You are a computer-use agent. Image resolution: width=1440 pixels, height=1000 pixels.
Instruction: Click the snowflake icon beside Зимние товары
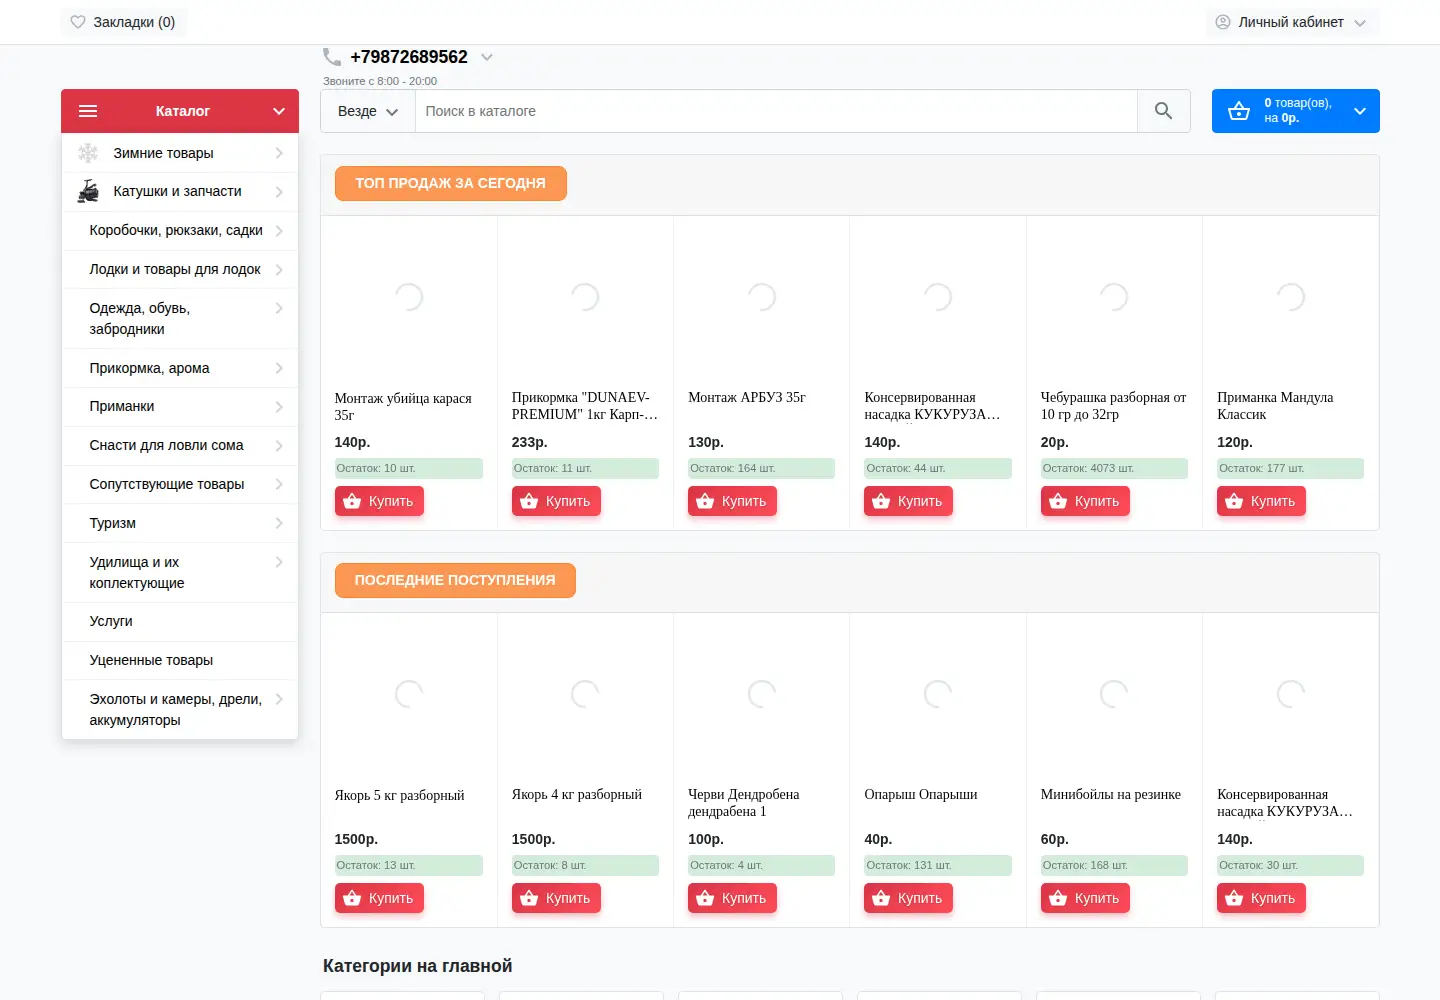click(88, 153)
